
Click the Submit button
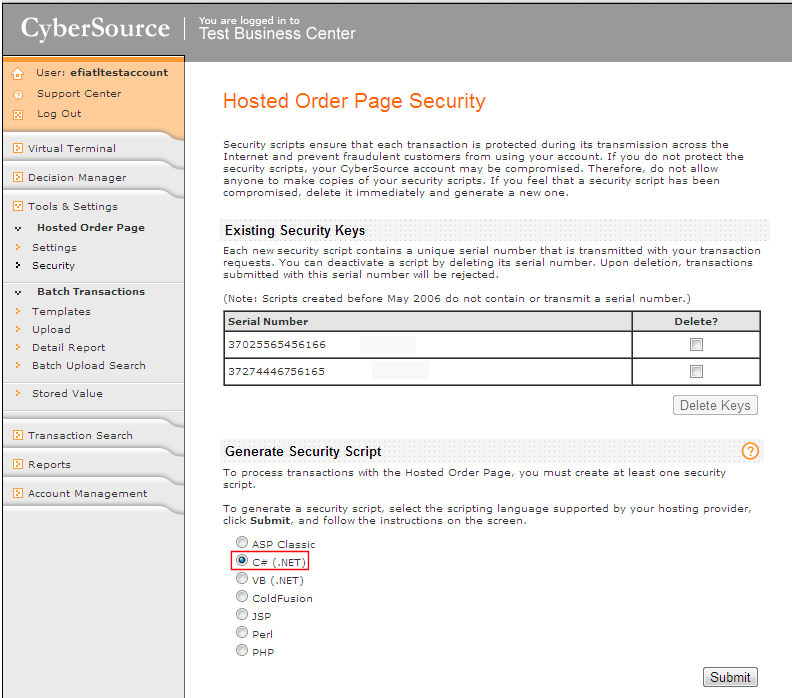[730, 677]
